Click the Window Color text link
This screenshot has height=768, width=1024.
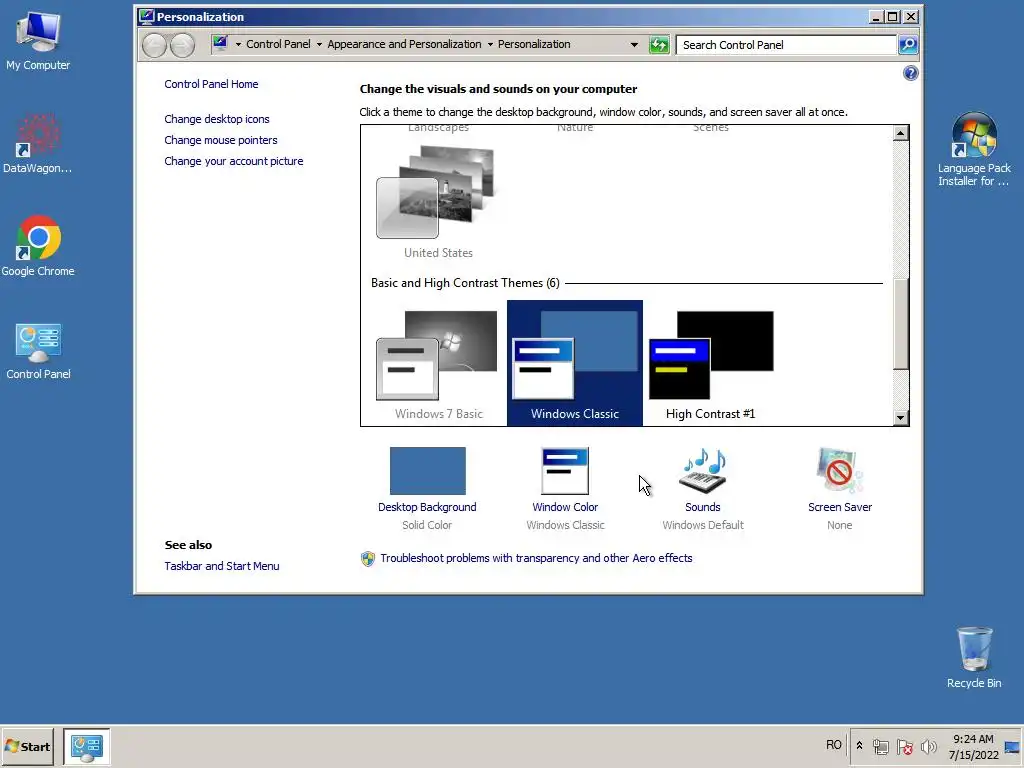point(565,507)
